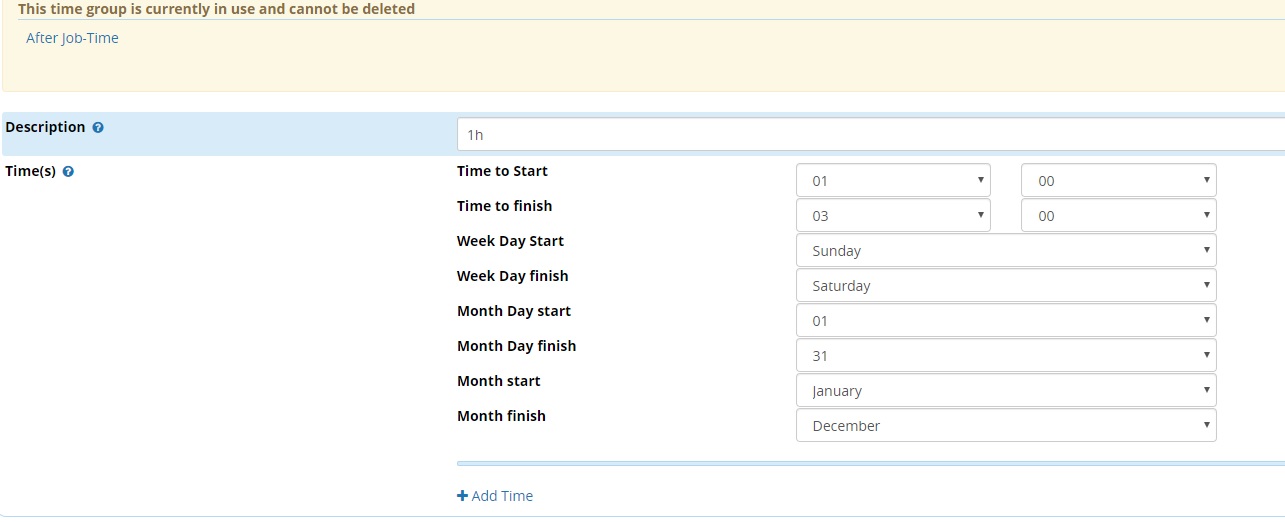Image resolution: width=1285 pixels, height=522 pixels.
Task: Click help icon next to Time(s)
Action: (68, 172)
